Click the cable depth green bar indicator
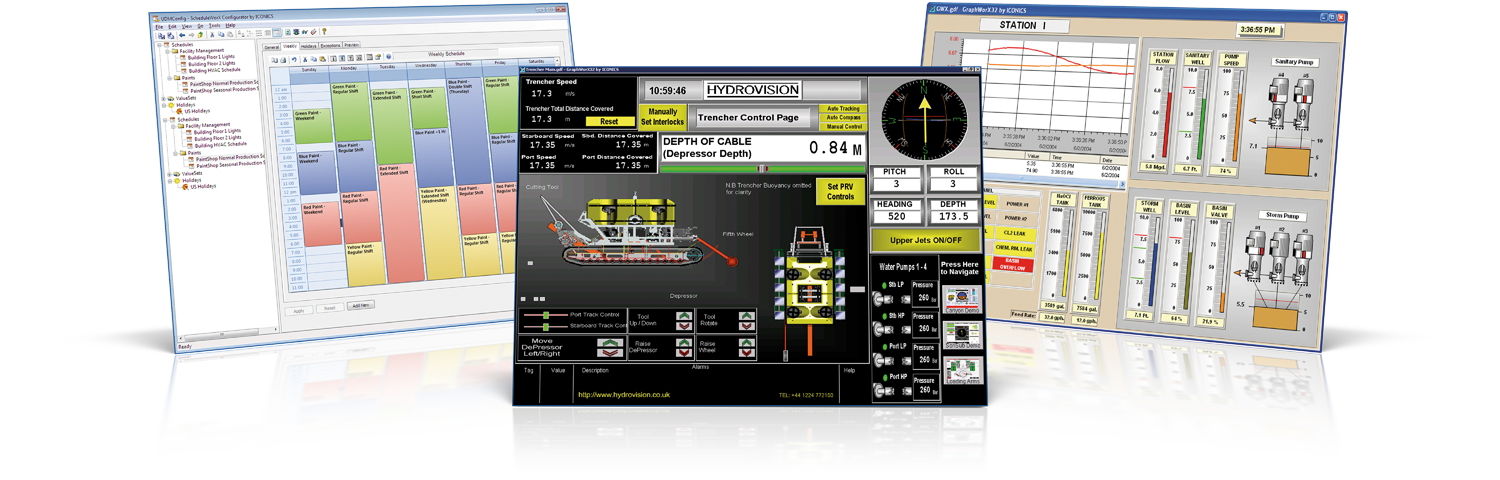The height and width of the screenshot is (480, 1500). pos(762,169)
